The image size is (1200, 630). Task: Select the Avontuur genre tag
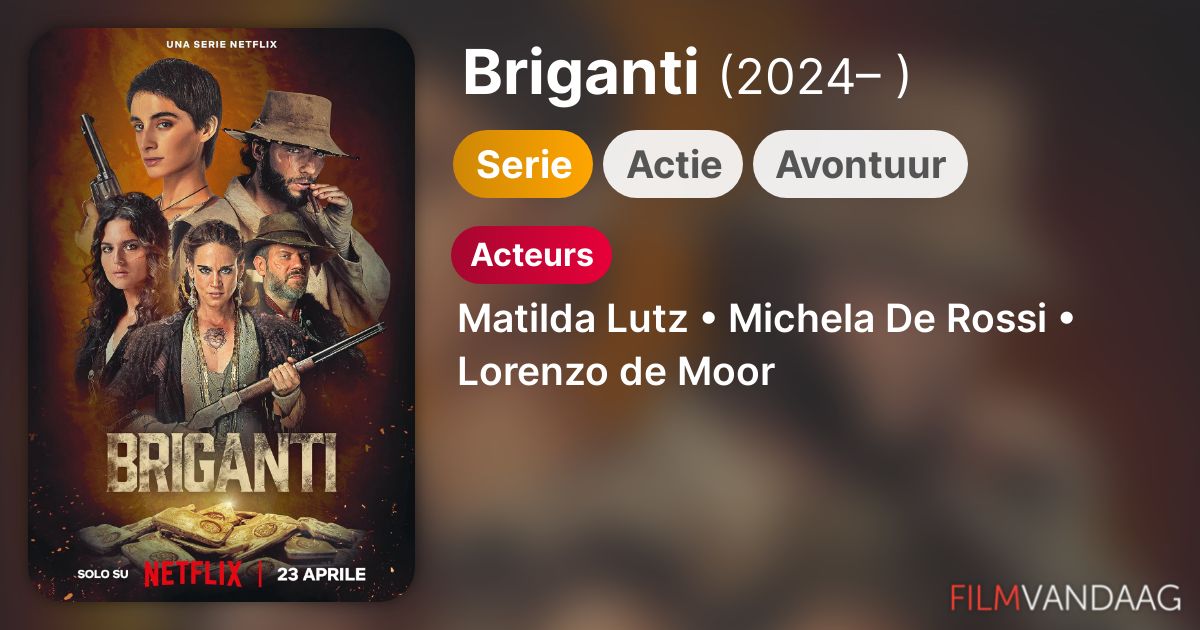pos(860,164)
